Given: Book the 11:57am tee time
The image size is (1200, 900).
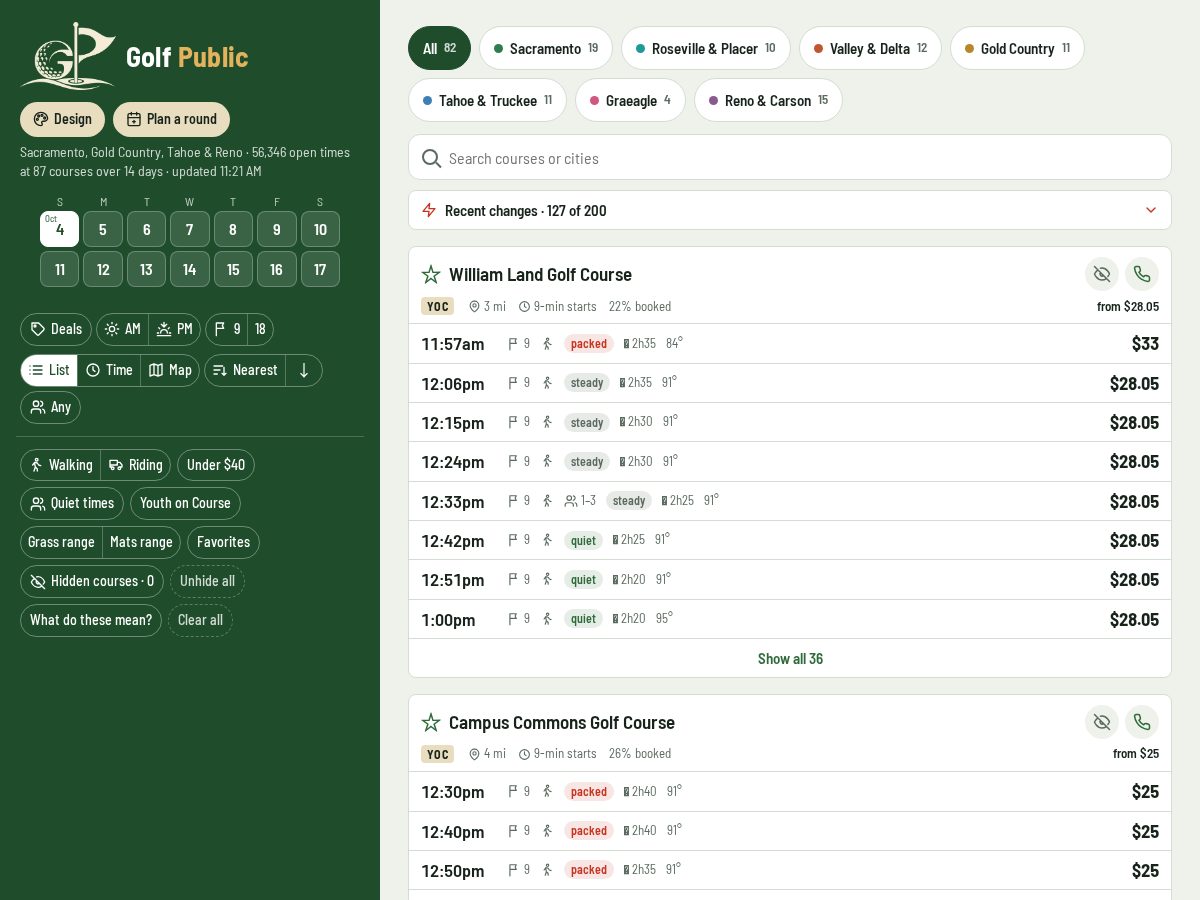Looking at the screenshot, I should 790,344.
